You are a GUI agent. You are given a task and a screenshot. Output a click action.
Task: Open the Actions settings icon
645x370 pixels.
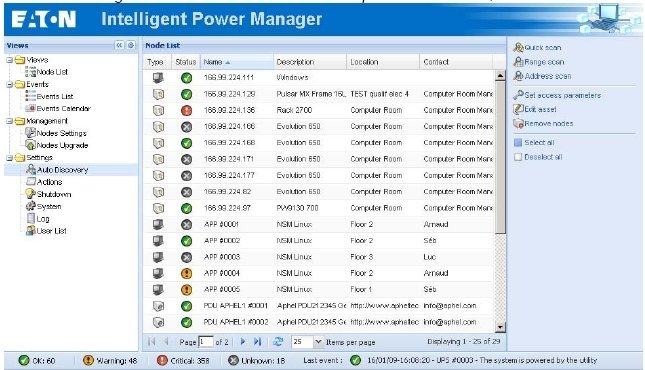(31, 182)
